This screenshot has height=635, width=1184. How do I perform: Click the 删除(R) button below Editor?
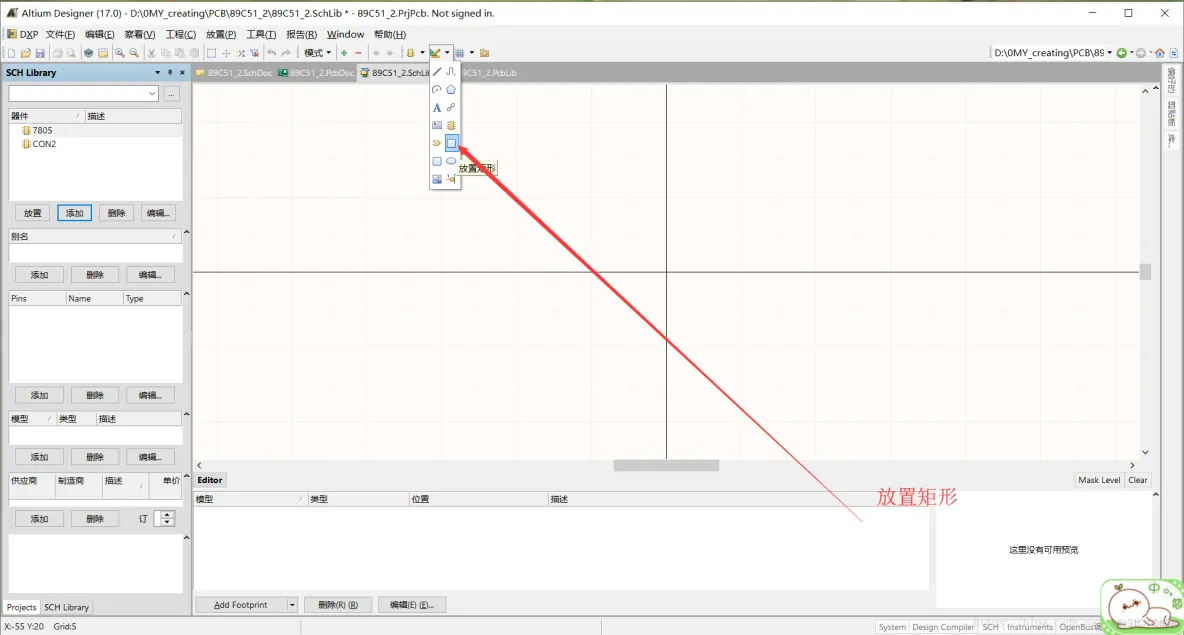click(x=338, y=605)
